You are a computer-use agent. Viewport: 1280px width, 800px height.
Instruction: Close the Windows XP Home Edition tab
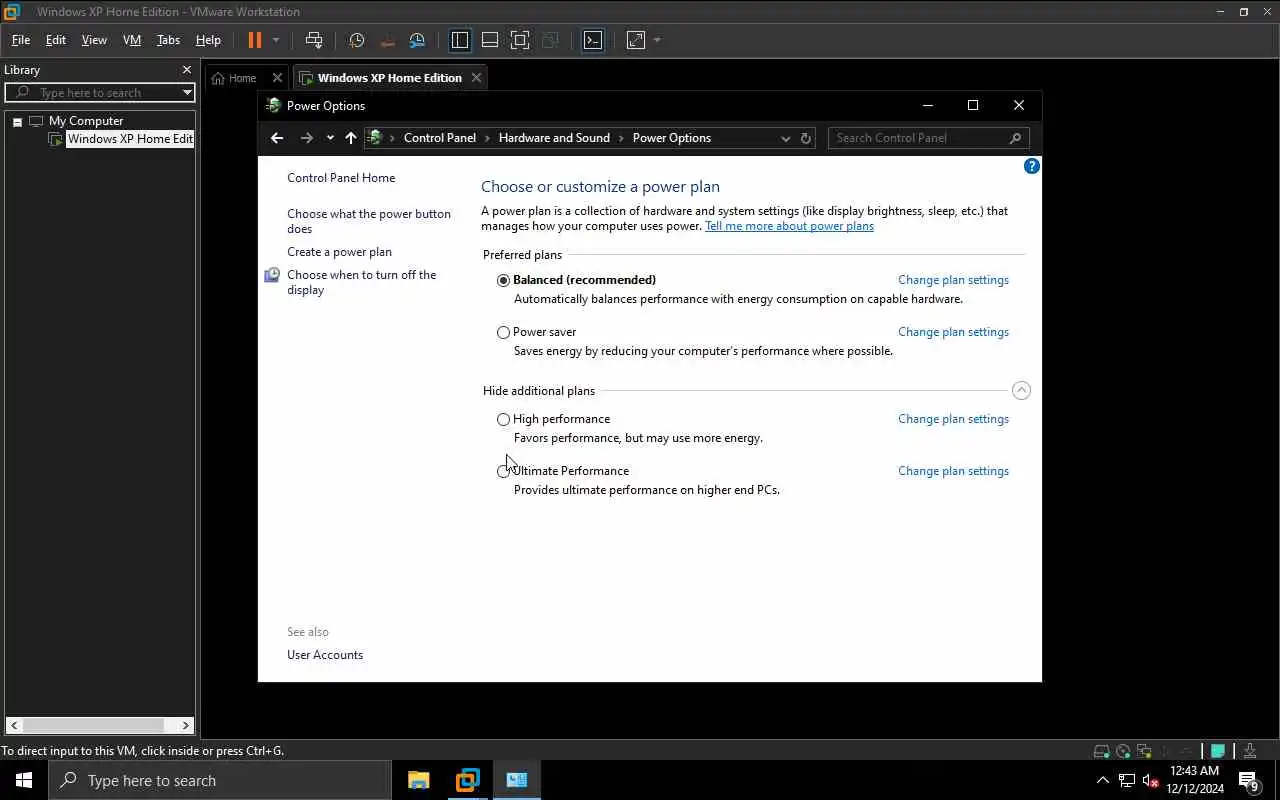point(476,78)
